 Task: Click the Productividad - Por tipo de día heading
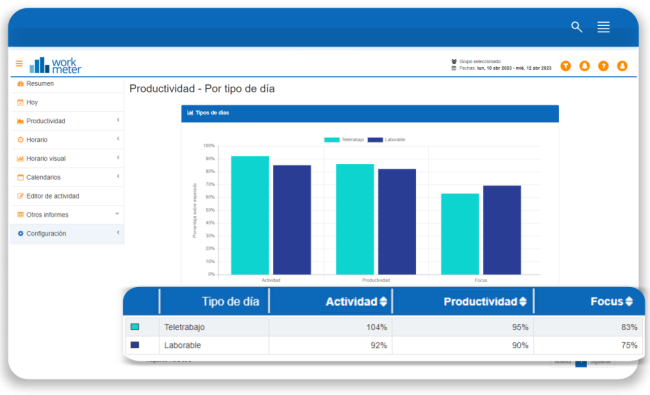(202, 89)
